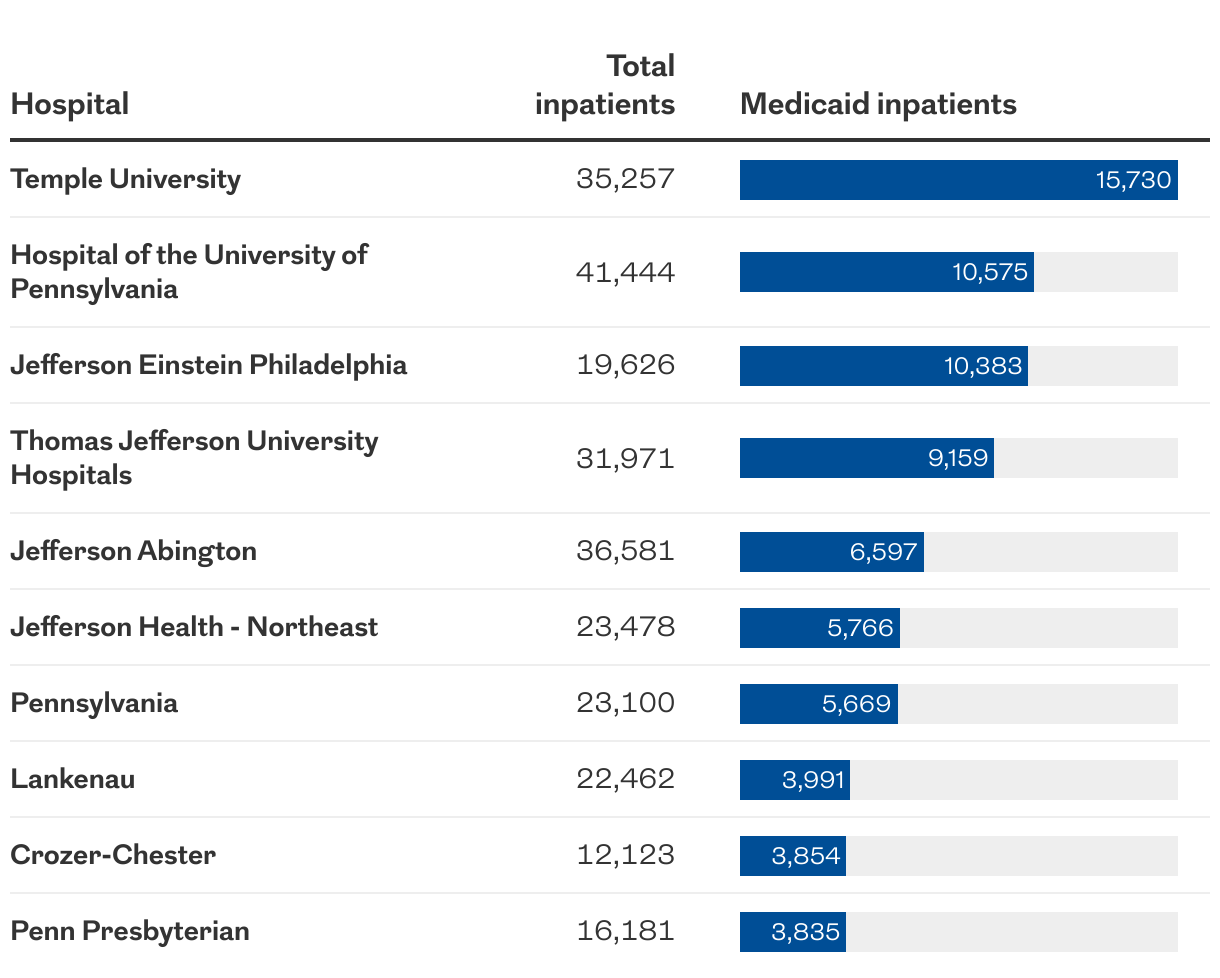The image size is (1220, 978).
Task: Select Jefferson Health - Northeast label
Action: tap(195, 627)
